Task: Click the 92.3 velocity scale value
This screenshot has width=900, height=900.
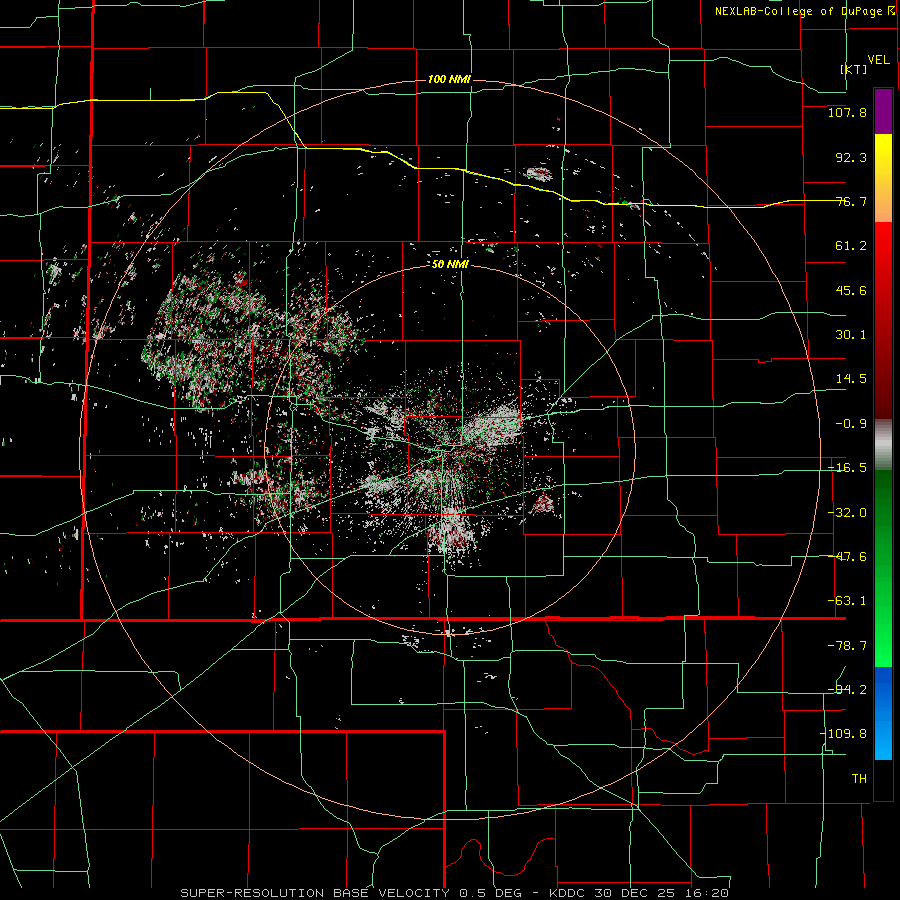Action: click(851, 157)
